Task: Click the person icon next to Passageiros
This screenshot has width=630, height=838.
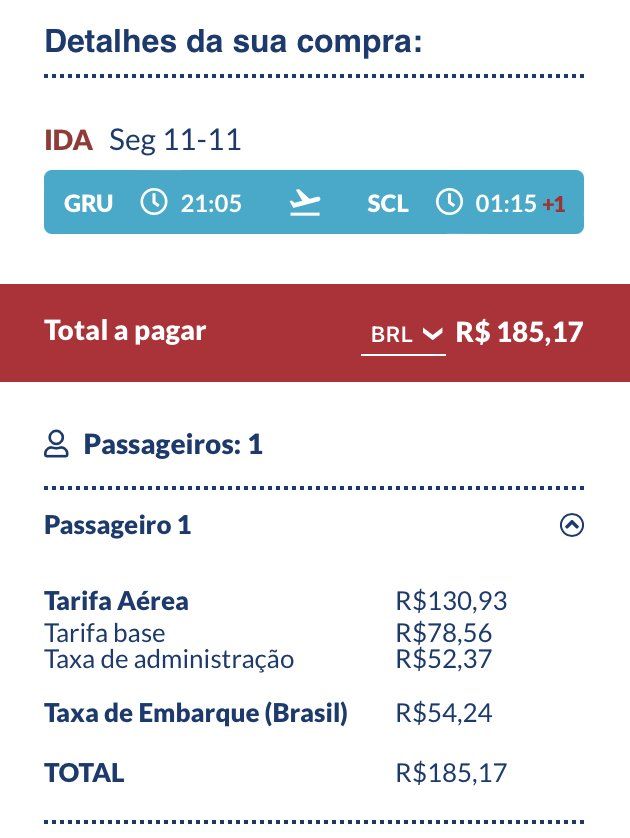Action: click(56, 444)
